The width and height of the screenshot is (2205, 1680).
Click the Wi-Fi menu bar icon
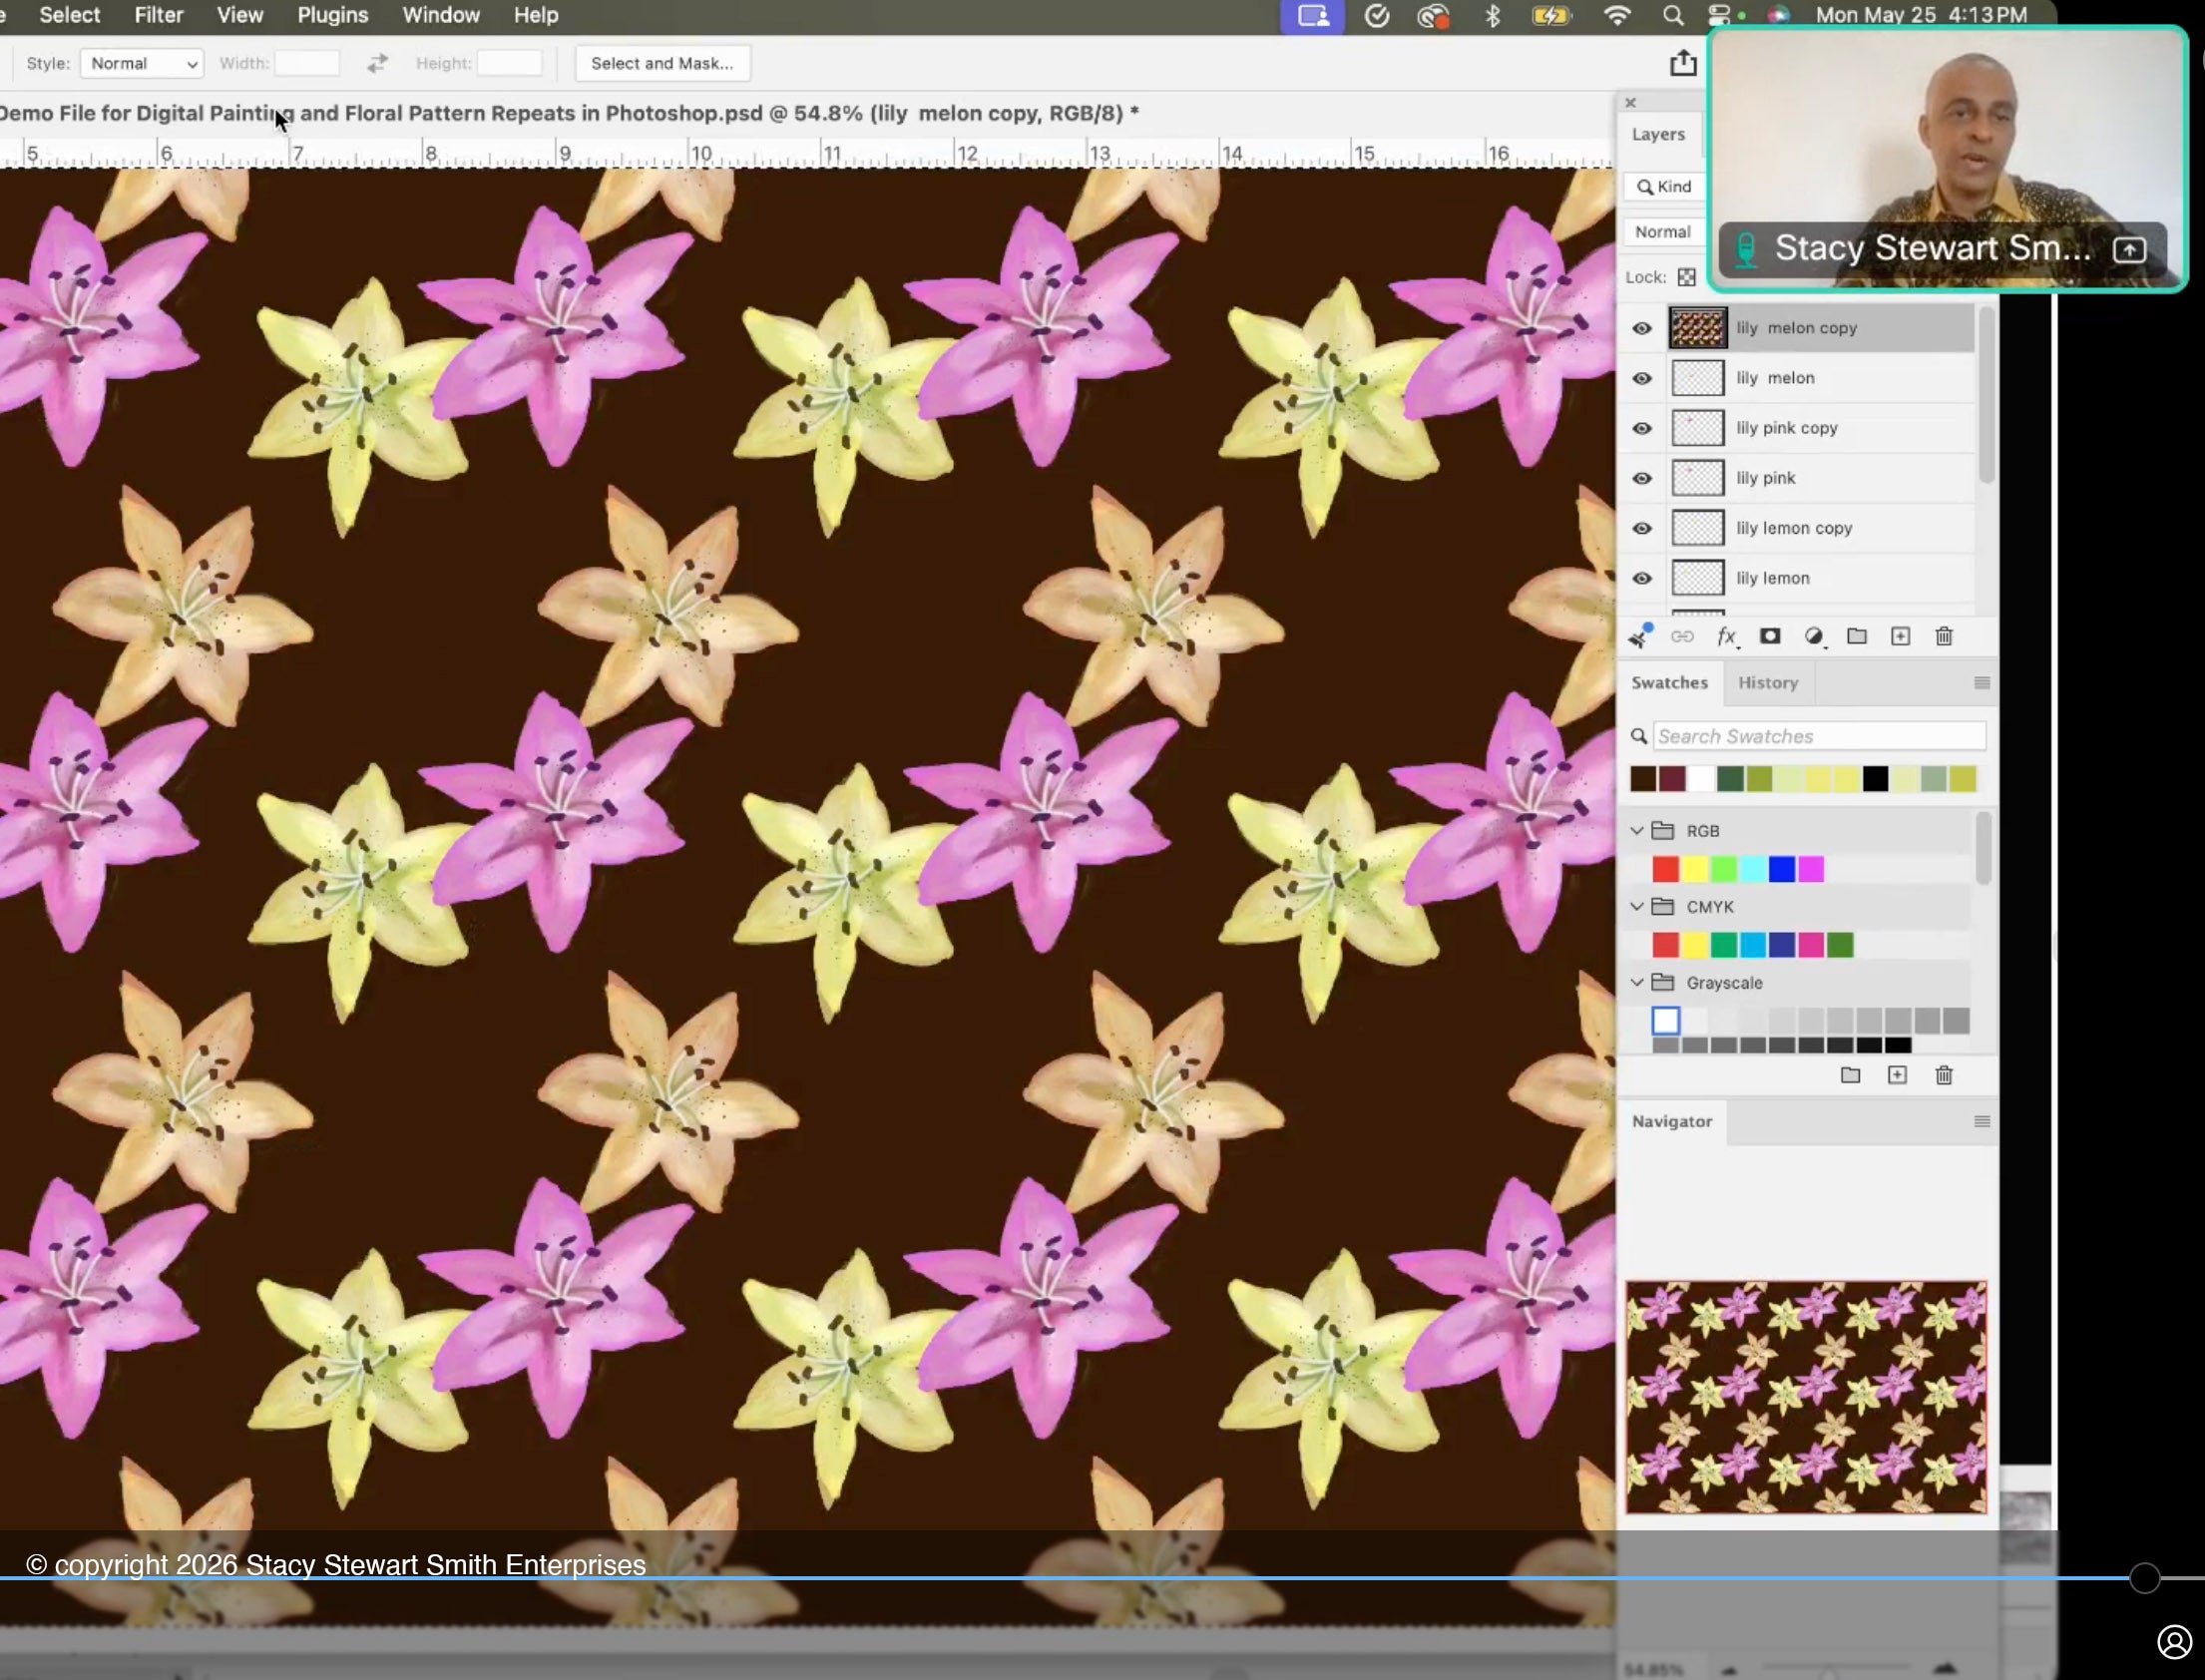1617,15
